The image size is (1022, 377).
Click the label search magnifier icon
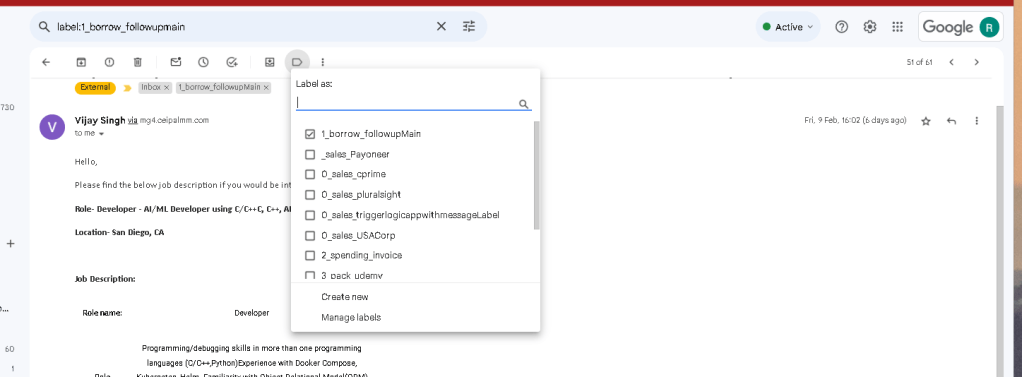(x=523, y=104)
